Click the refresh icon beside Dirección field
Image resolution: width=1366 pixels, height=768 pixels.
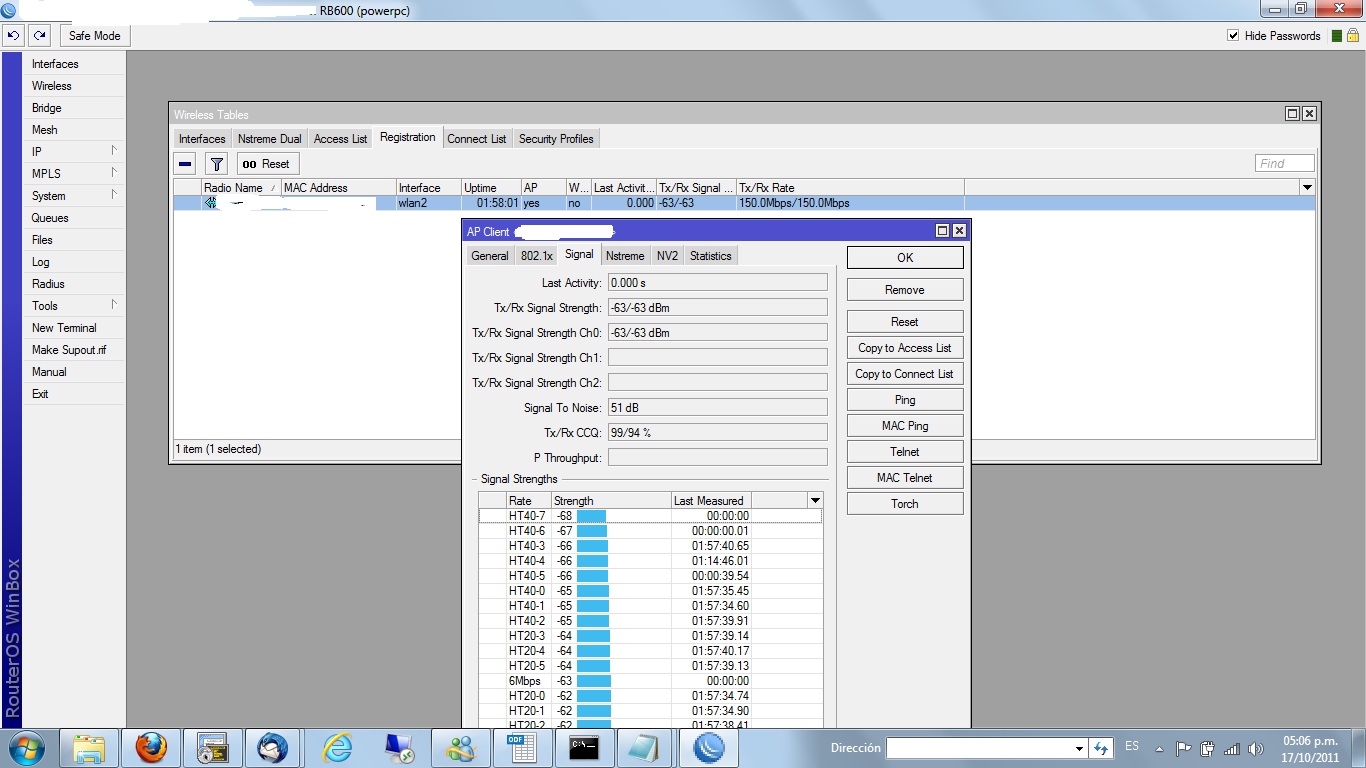pyautogui.click(x=1101, y=748)
